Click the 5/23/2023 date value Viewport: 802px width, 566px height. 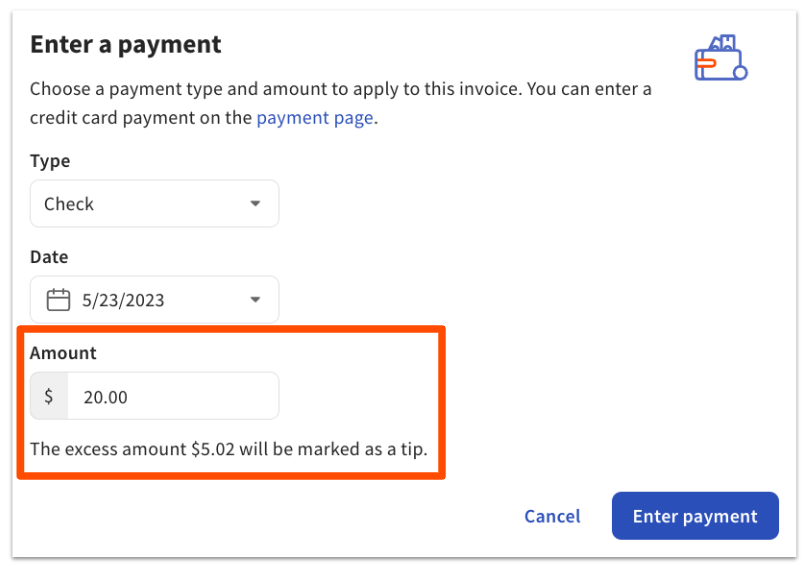pos(124,300)
